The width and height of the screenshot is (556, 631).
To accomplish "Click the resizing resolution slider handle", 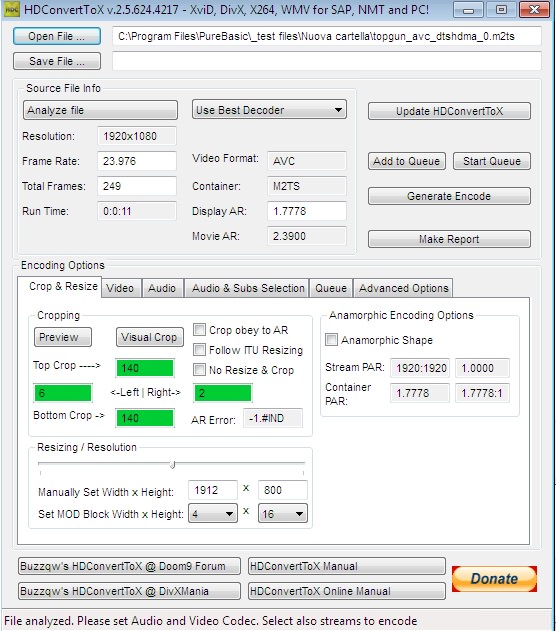I will [173, 465].
